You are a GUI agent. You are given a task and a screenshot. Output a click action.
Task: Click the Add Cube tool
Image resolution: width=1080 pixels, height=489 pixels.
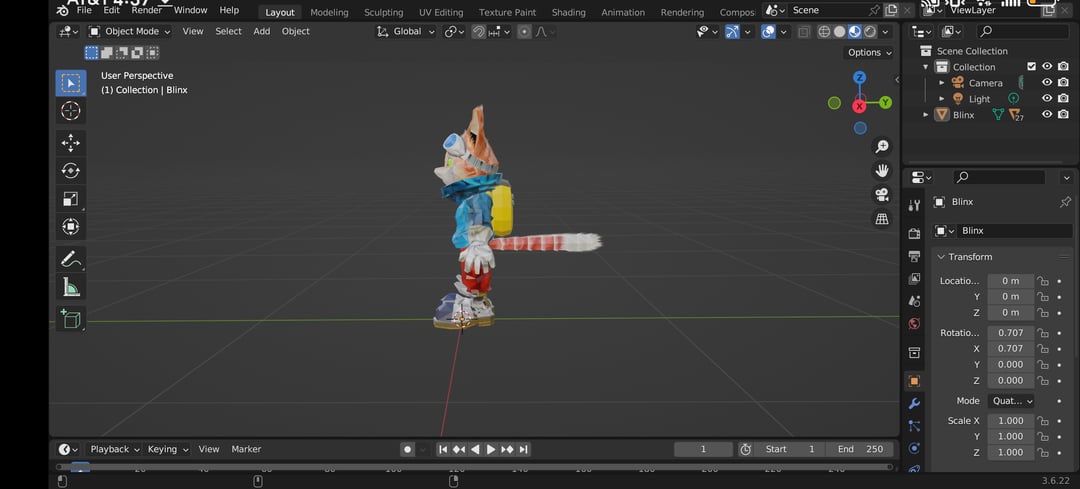(x=70, y=319)
